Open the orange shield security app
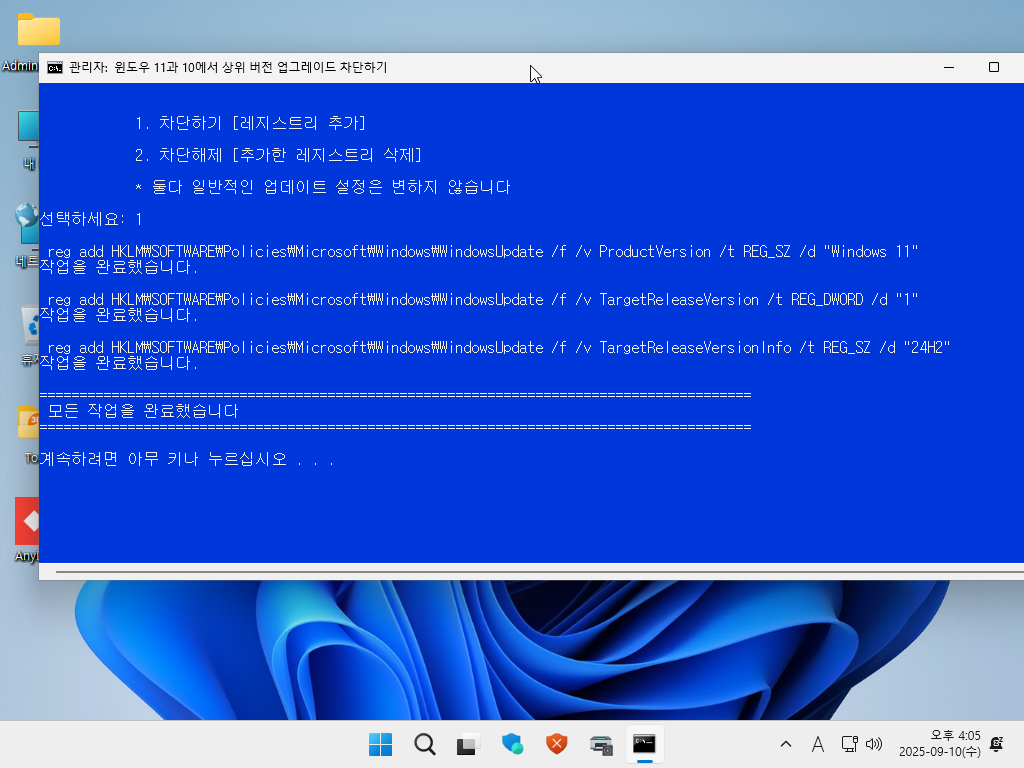Image resolution: width=1024 pixels, height=768 pixels. tap(556, 744)
